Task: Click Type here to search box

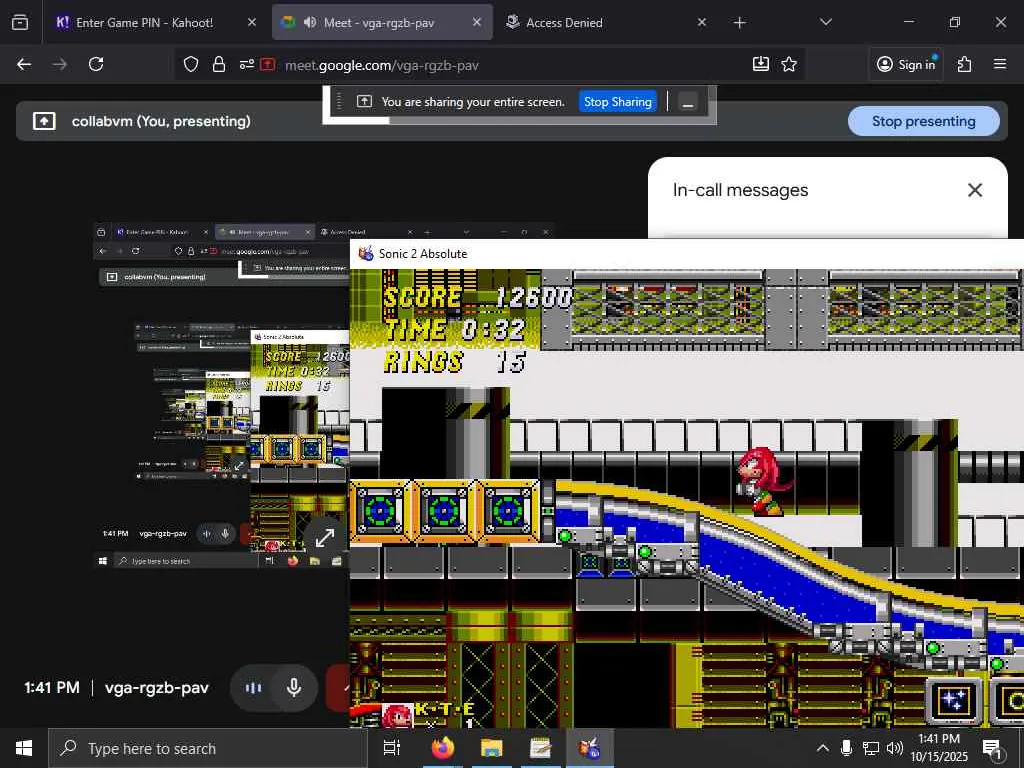Action: pos(208,748)
